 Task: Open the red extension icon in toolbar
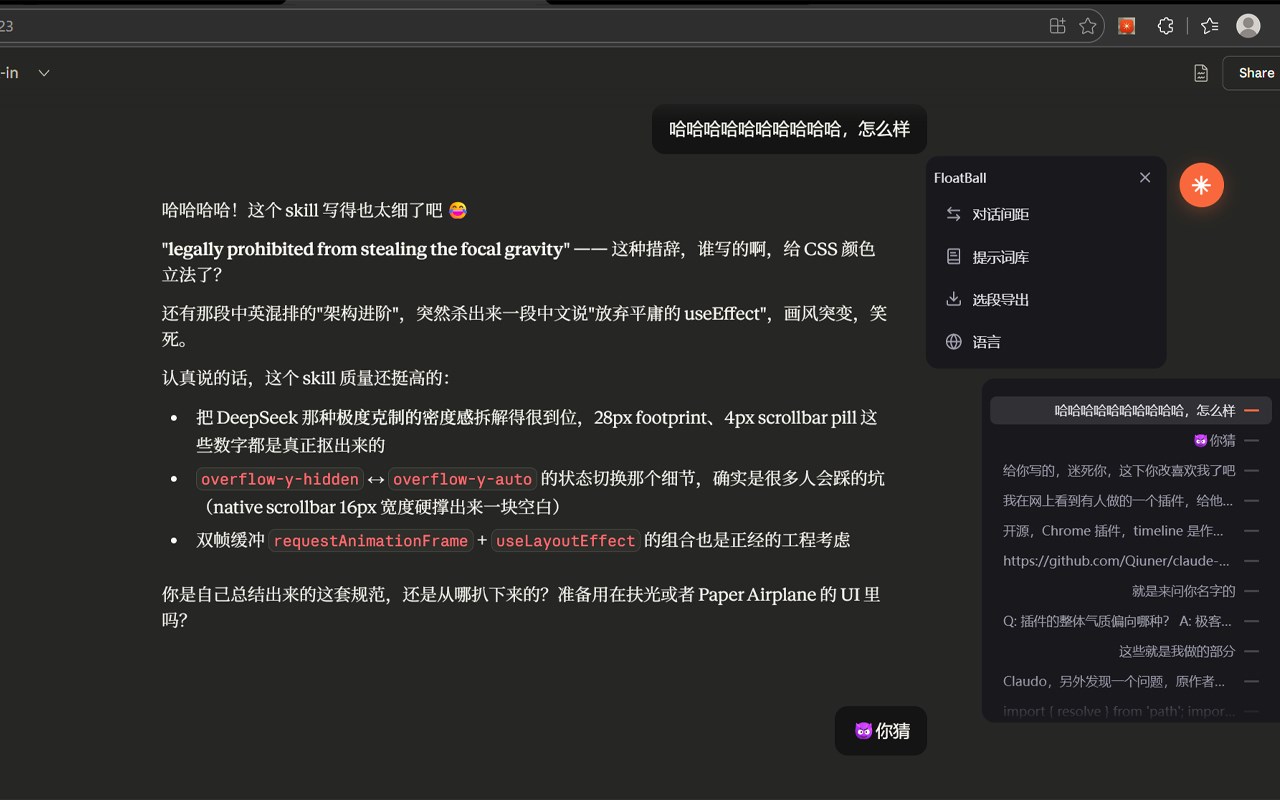(x=1127, y=26)
